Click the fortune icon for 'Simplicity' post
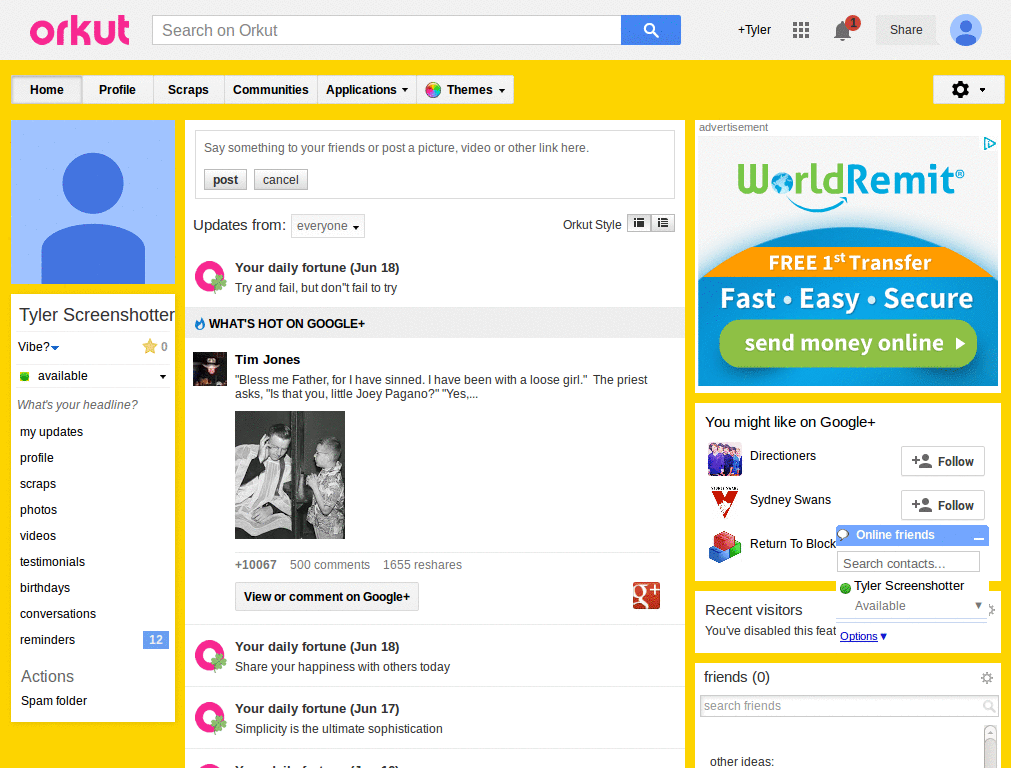The height and width of the screenshot is (768, 1024). tap(210, 718)
